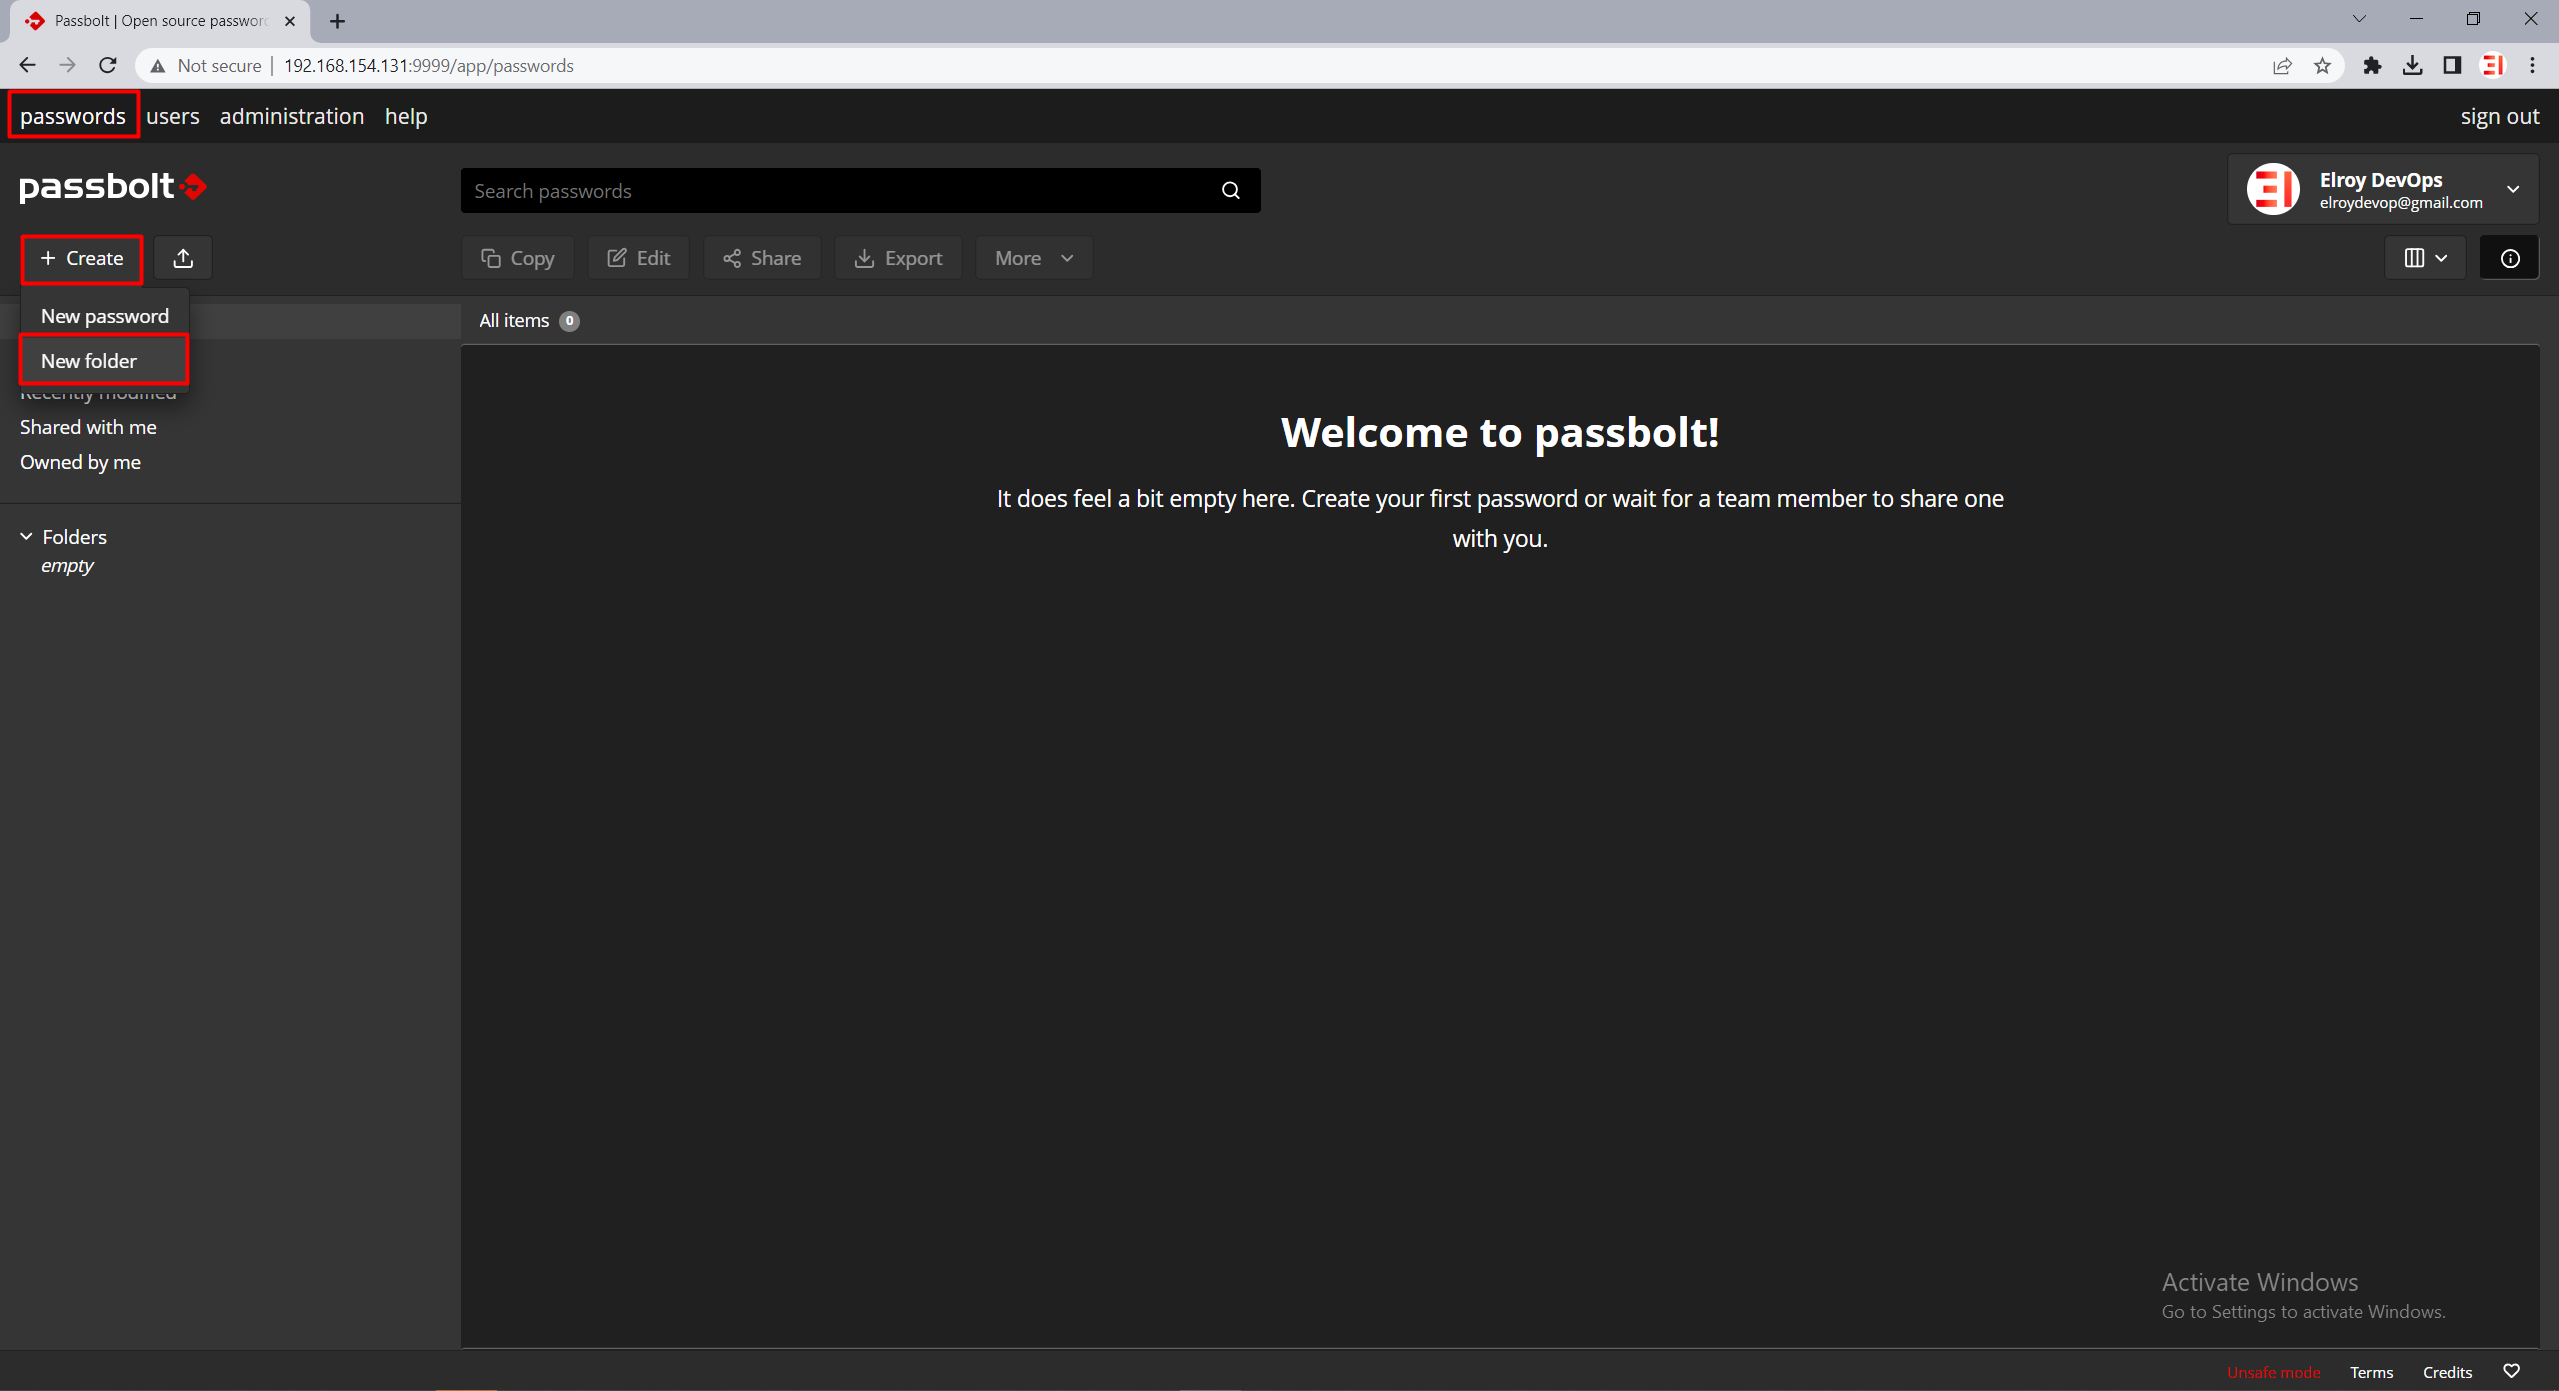Image resolution: width=2559 pixels, height=1391 pixels.
Task: Click the heart icon in footer
Action: coord(2511,1371)
